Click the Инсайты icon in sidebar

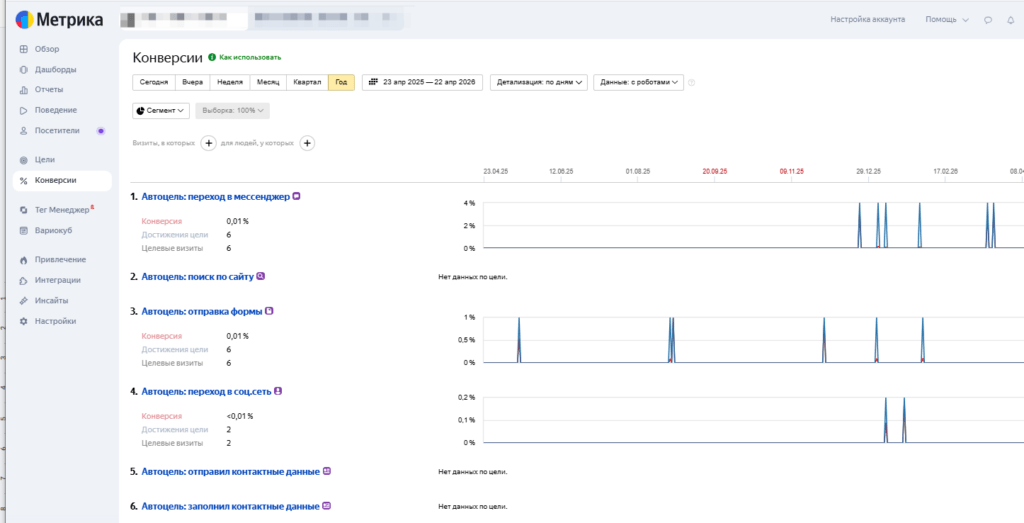tap(24, 301)
